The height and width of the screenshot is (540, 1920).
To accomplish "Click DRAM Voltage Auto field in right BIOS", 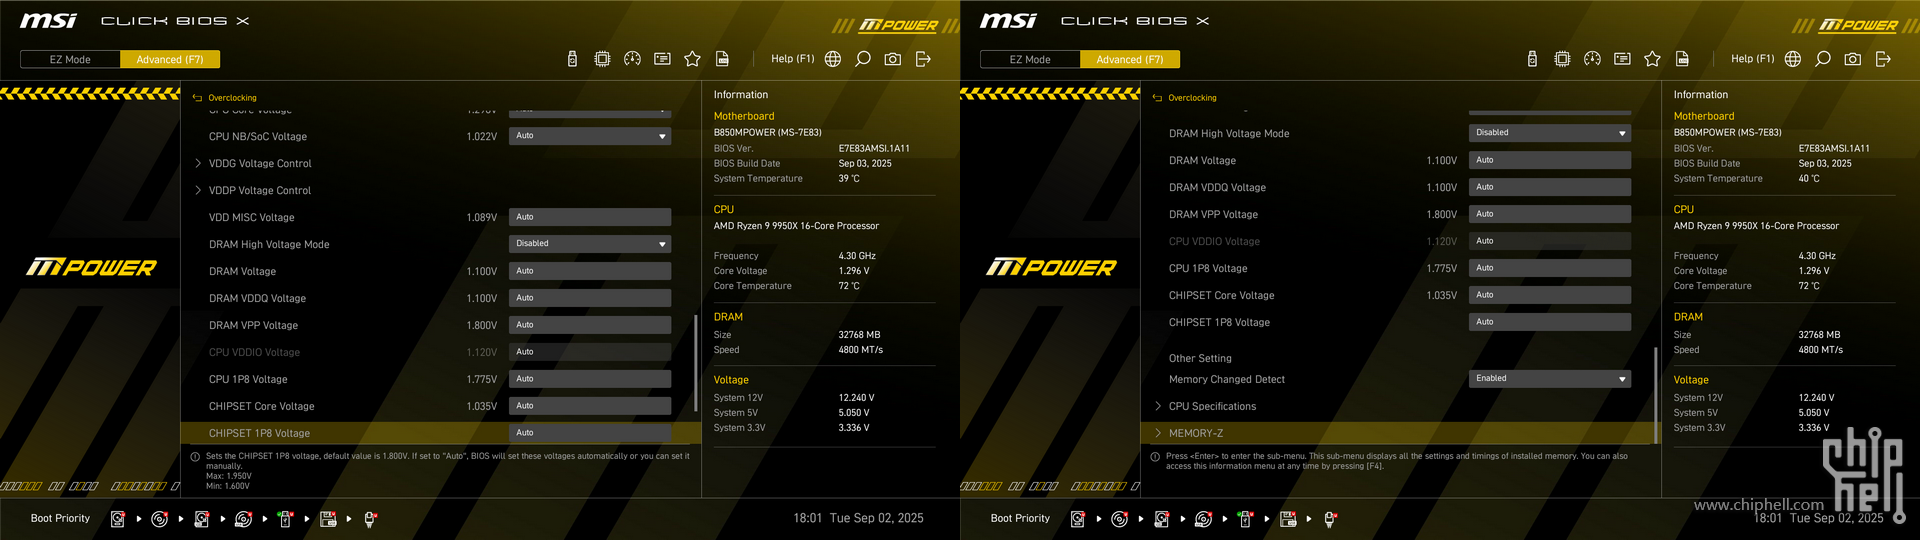I will [1550, 160].
